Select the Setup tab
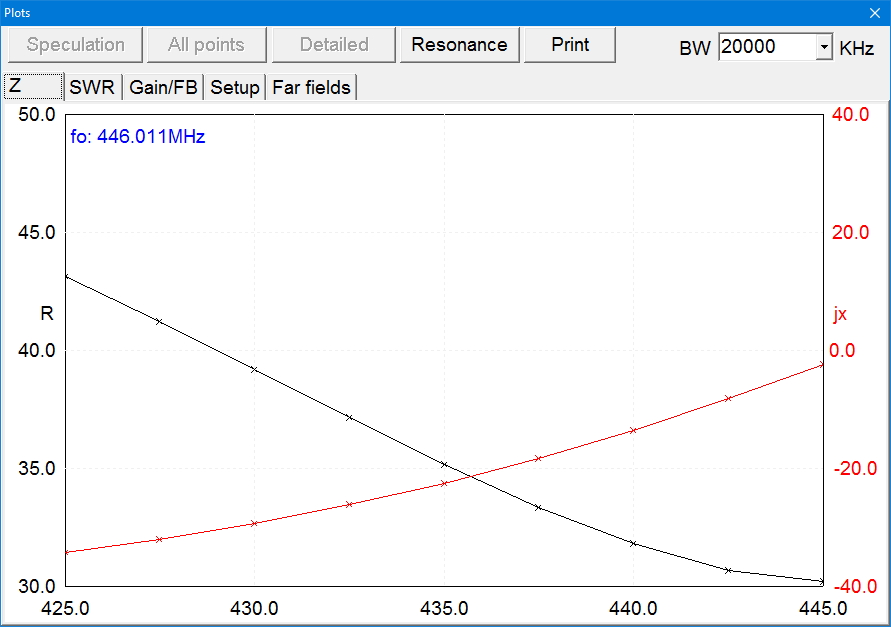The image size is (891, 627). pyautogui.click(x=235, y=88)
